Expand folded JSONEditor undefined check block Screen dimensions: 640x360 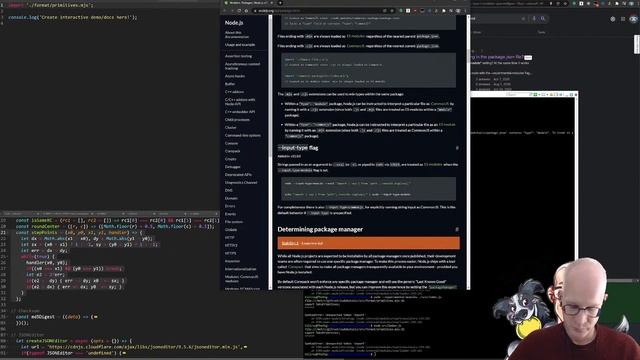click(x=123, y=353)
